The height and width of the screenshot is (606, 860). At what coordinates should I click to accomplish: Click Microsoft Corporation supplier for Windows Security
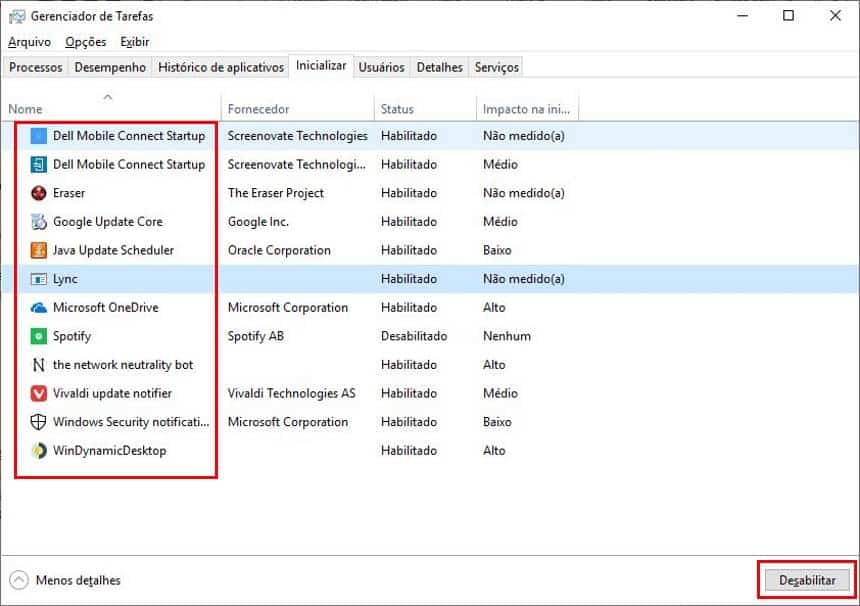click(x=288, y=422)
